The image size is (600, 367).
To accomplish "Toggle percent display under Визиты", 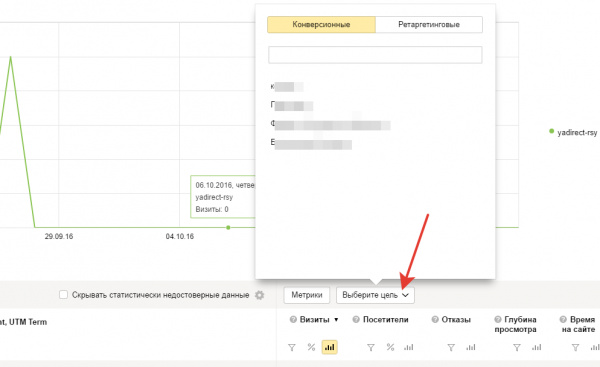I will point(311,347).
